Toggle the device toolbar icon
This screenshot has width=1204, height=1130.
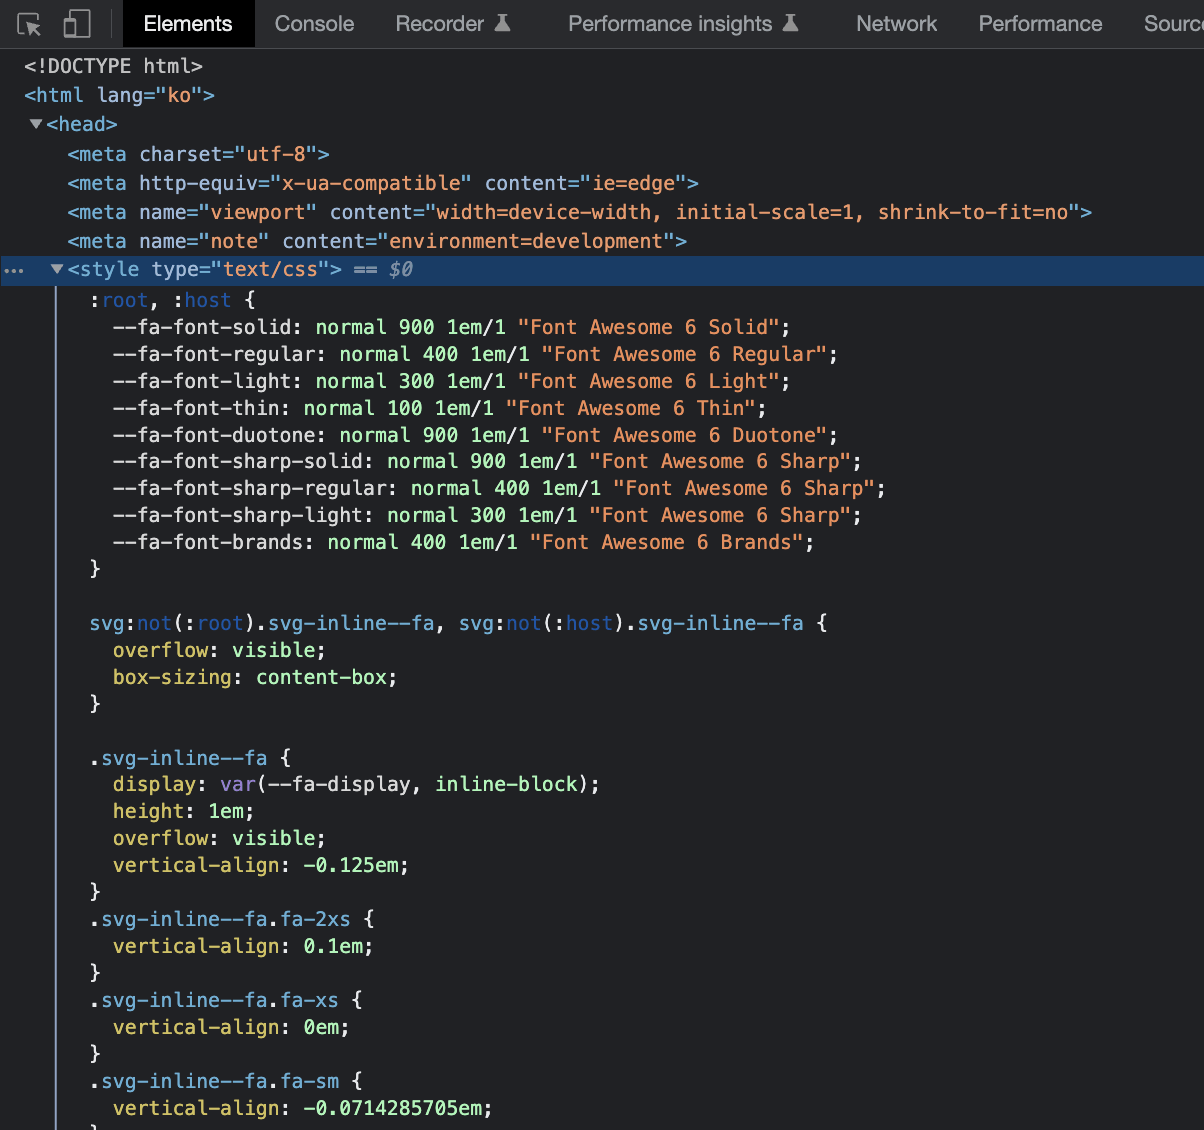[76, 24]
